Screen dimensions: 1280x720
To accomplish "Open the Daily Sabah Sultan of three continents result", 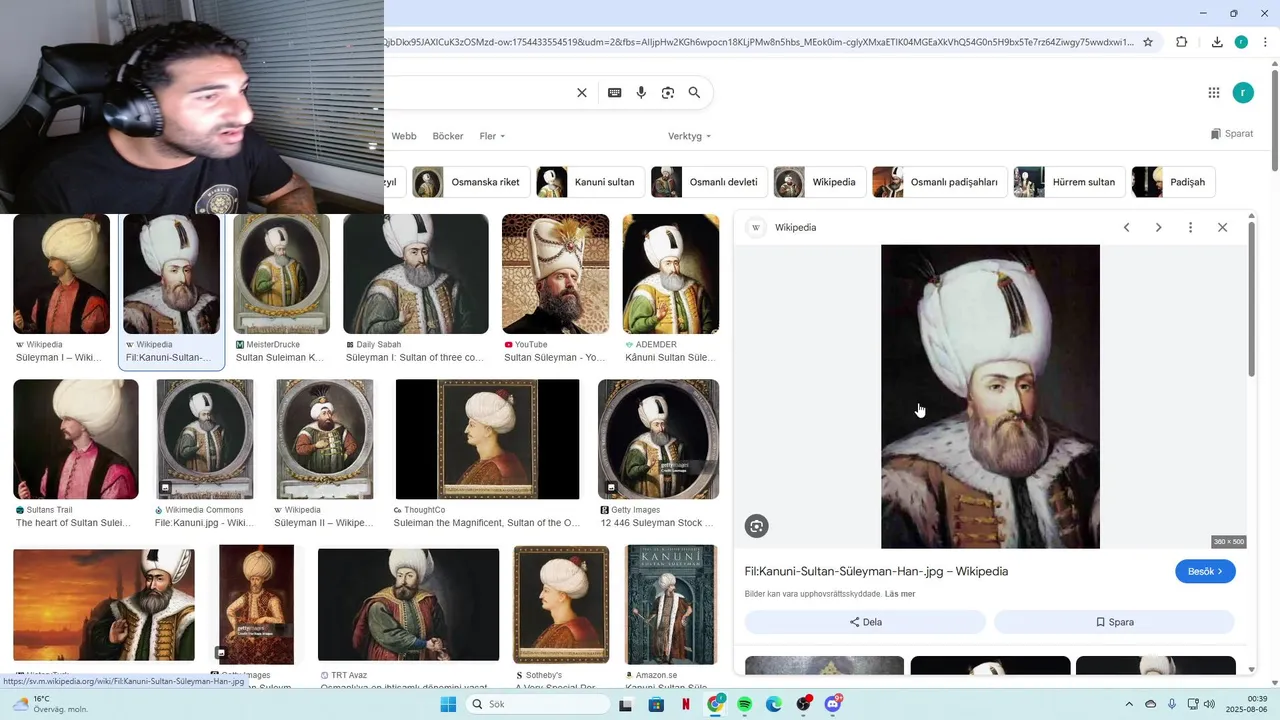I will [x=416, y=274].
